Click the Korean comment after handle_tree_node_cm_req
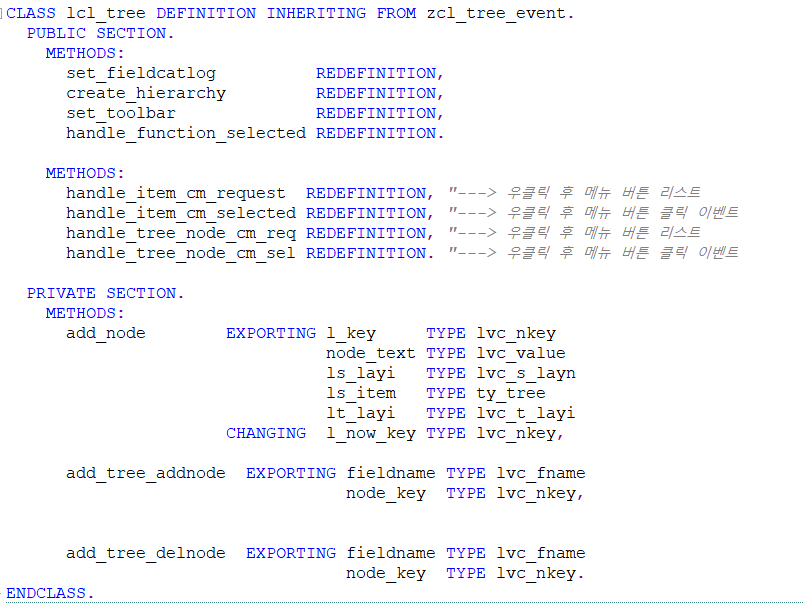The width and height of the screenshot is (803, 606). point(574,233)
